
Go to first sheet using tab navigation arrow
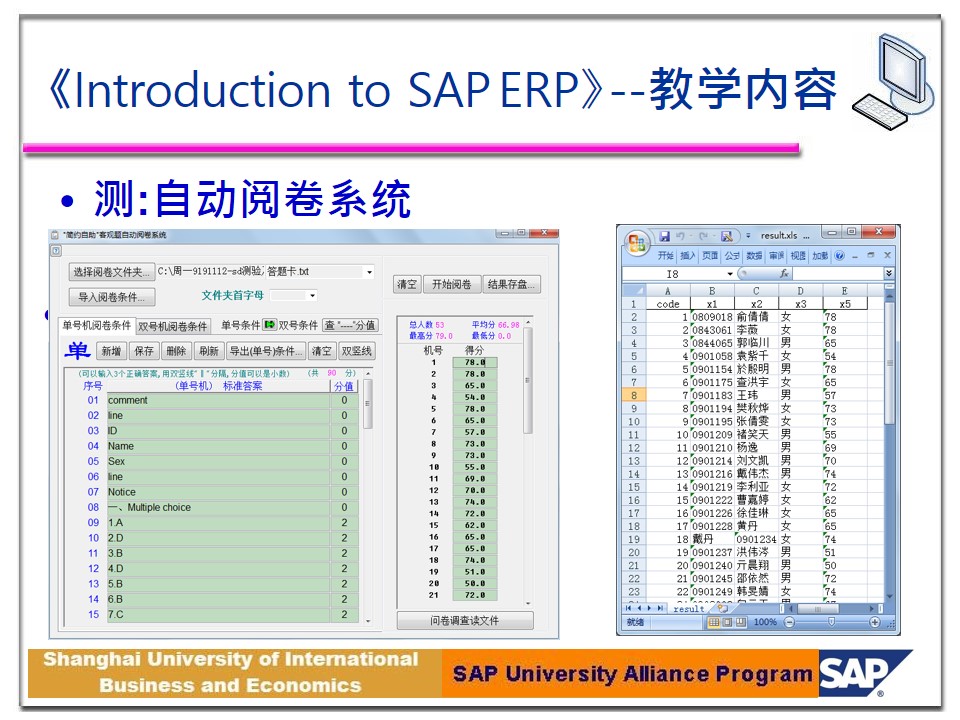[x=628, y=608]
